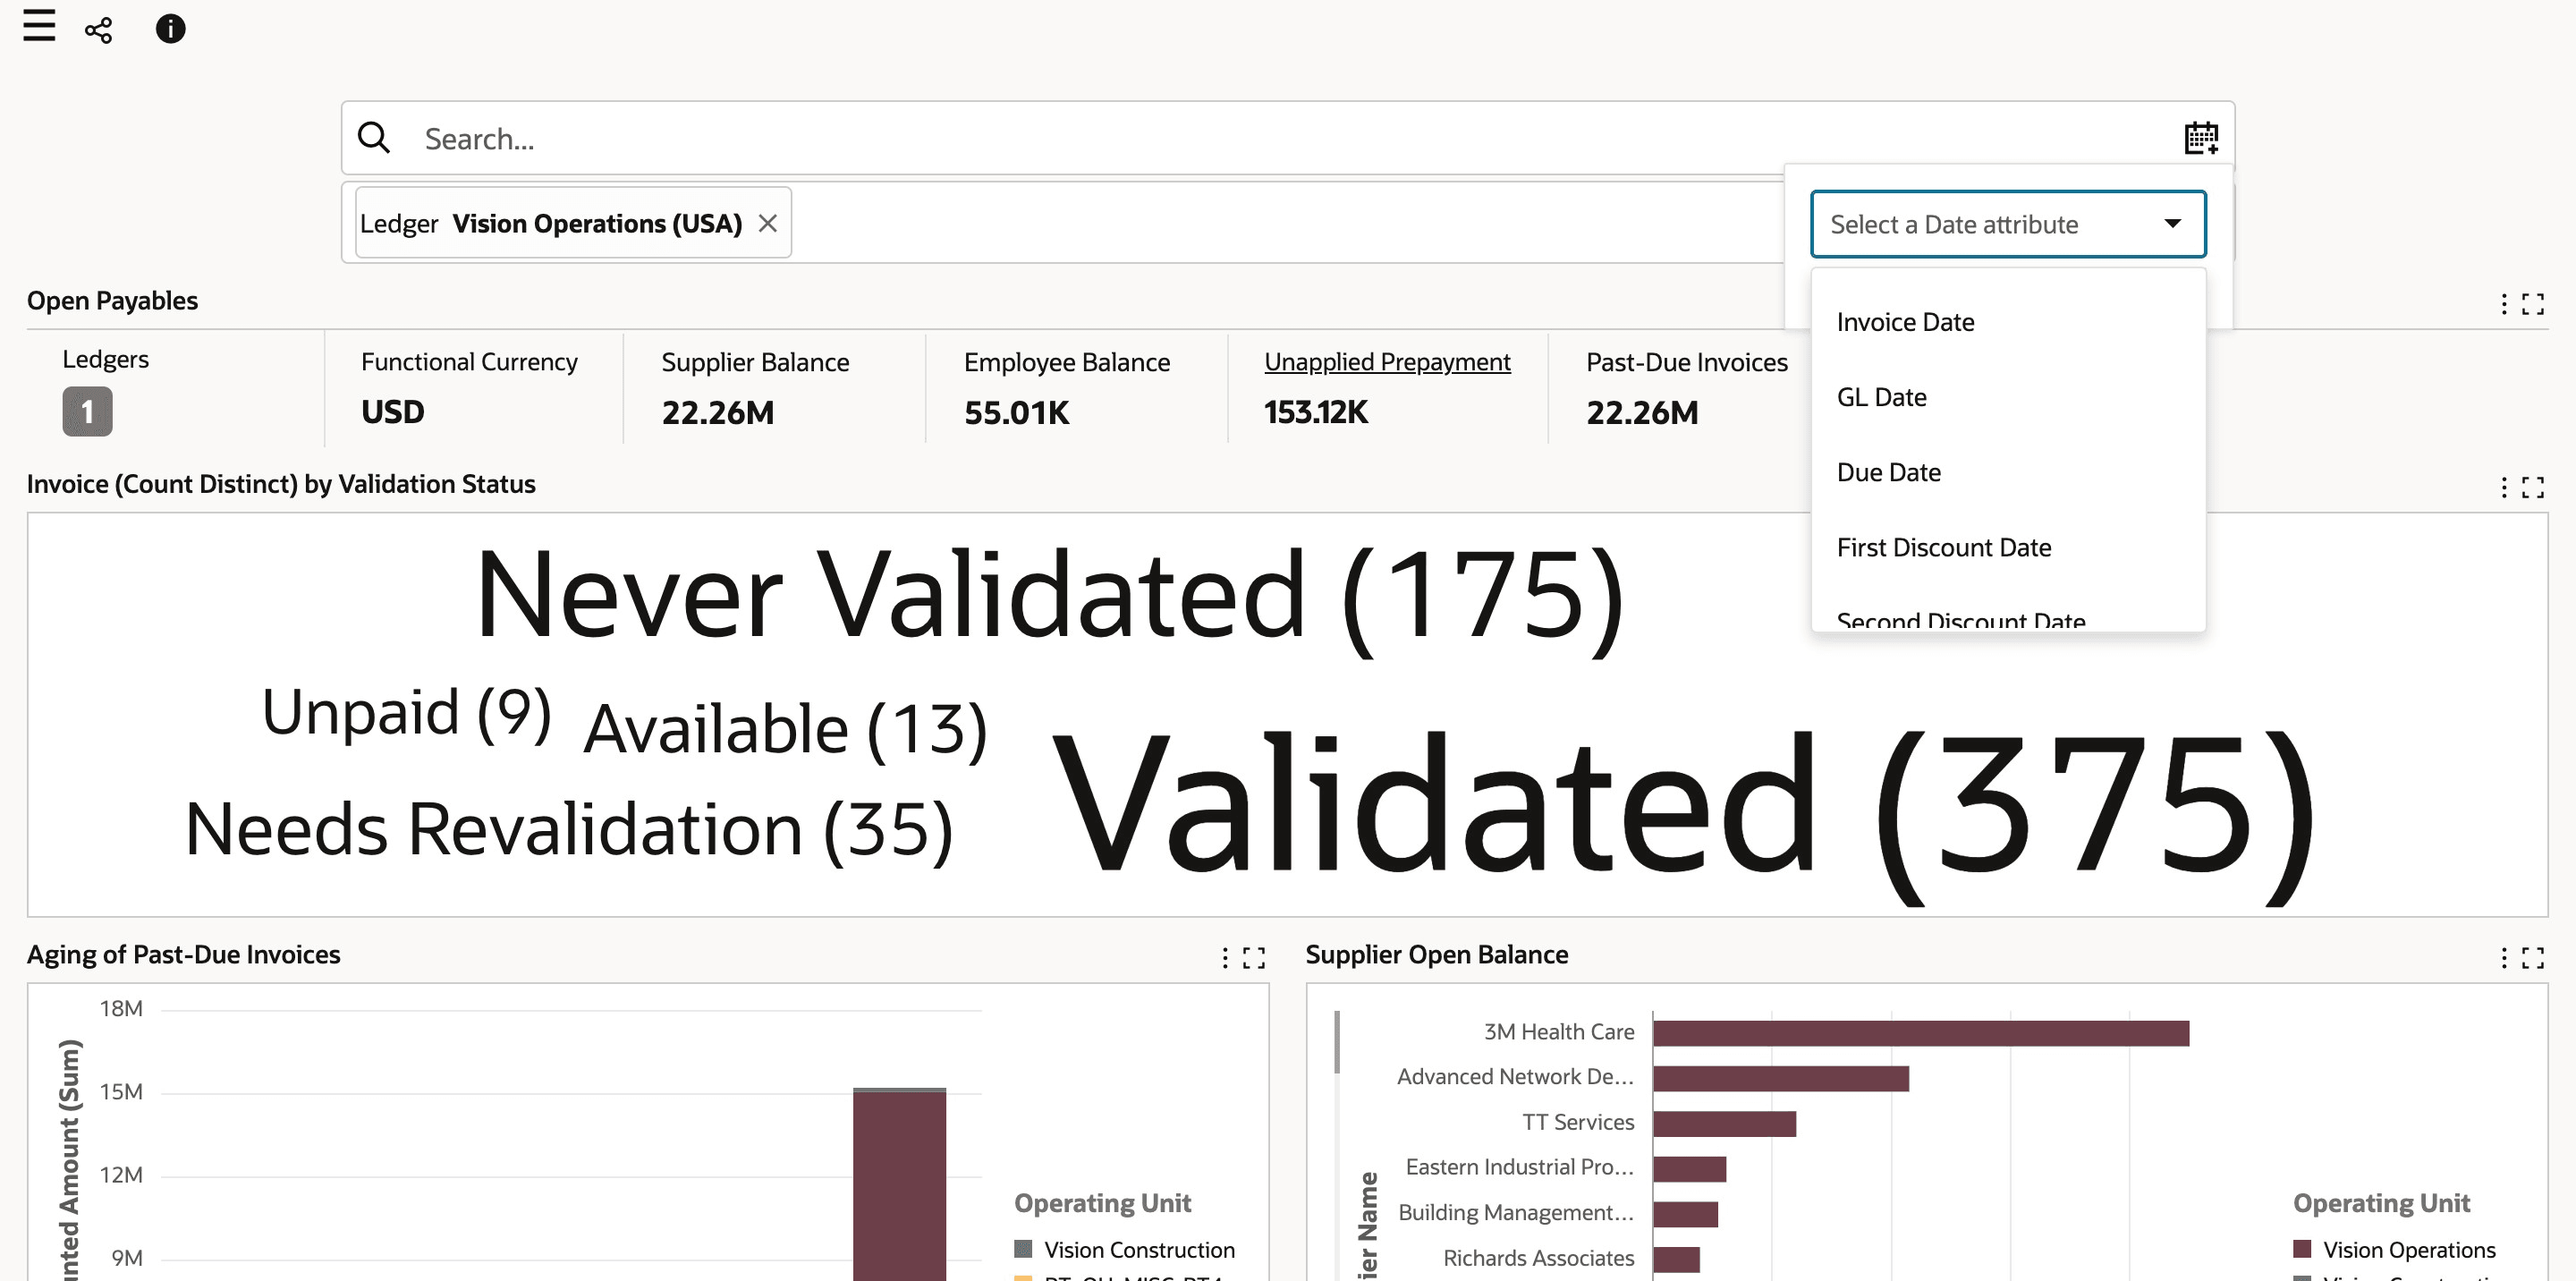Screen dimensions: 2576x1281
Task: Open Aging of Past-Due Invoices options menu
Action: click(1225, 958)
